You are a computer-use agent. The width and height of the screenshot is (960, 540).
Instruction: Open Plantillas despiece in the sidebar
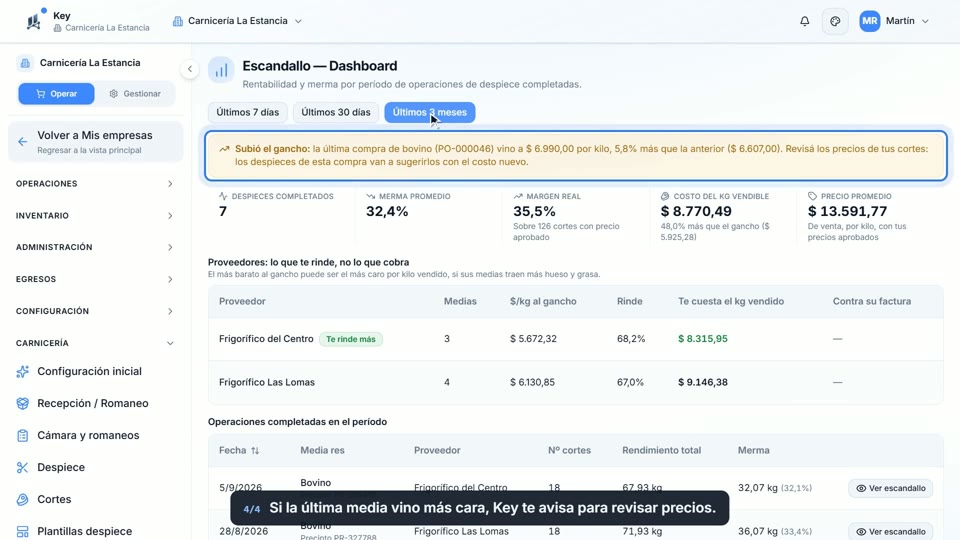click(94, 531)
